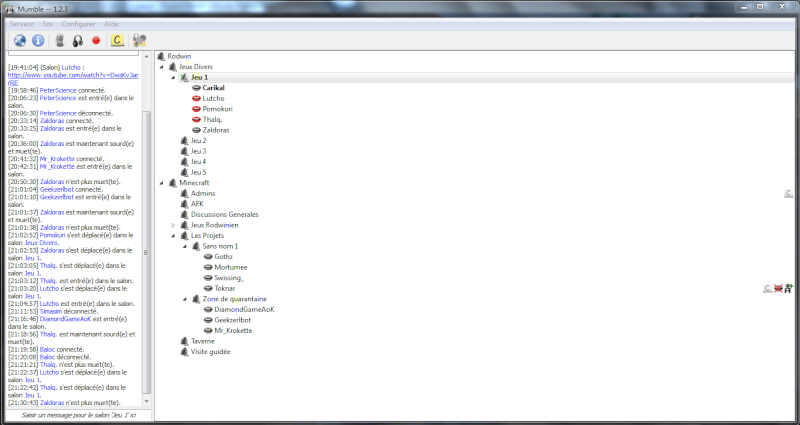Show server information via blue info icon
This screenshot has height=425, width=800.
(x=38, y=40)
